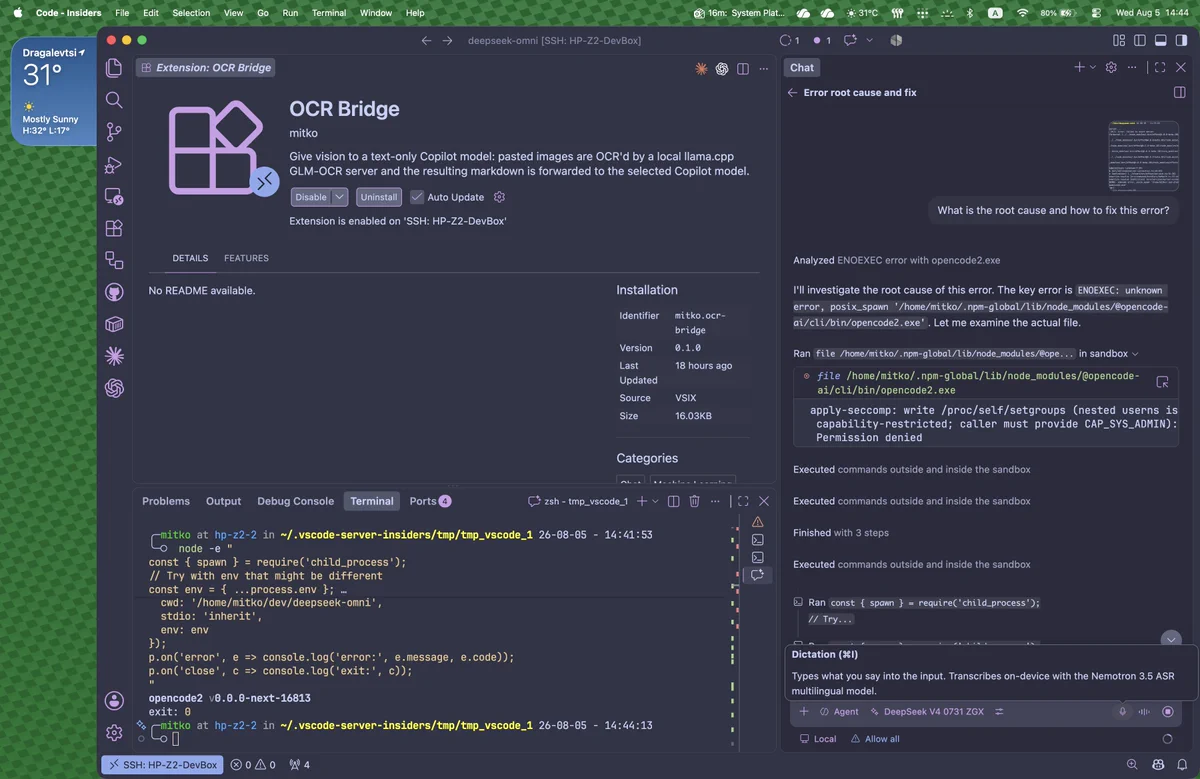Open the Disable dropdown arrow
Screen dimensions: 1200x779
tap(340, 197)
